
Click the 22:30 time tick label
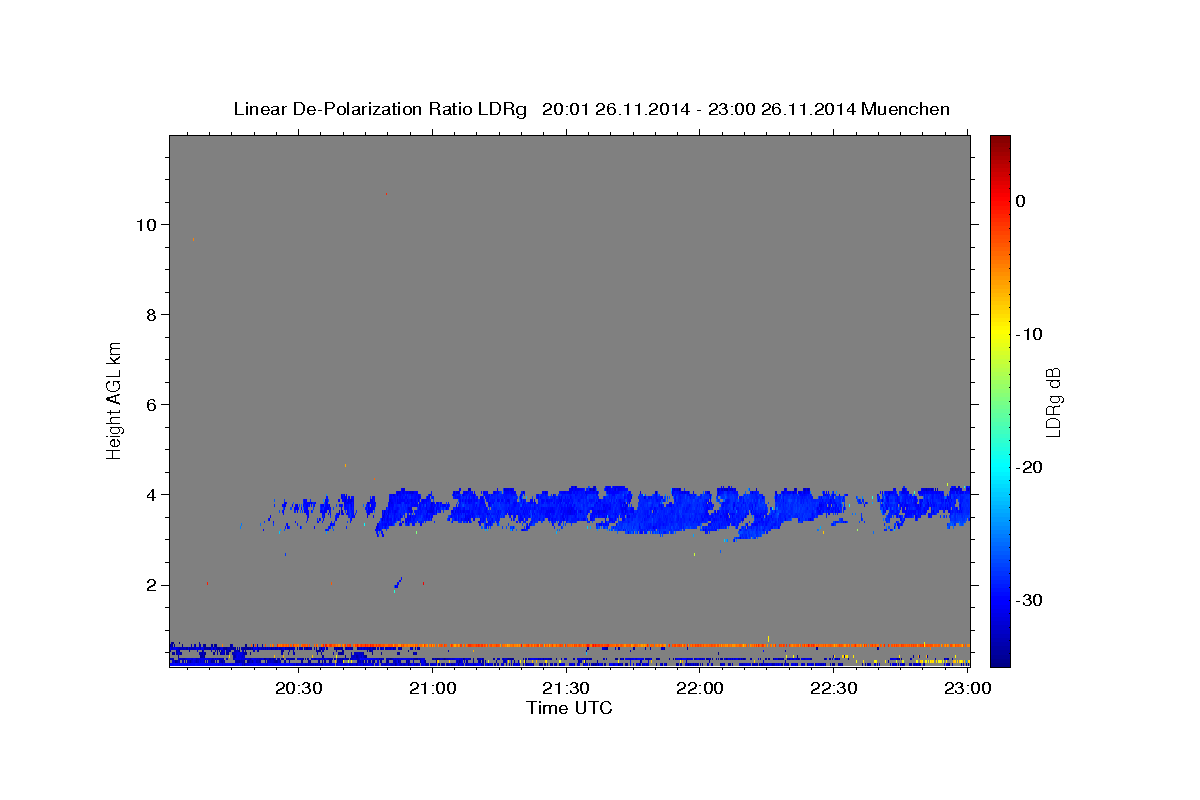834,688
